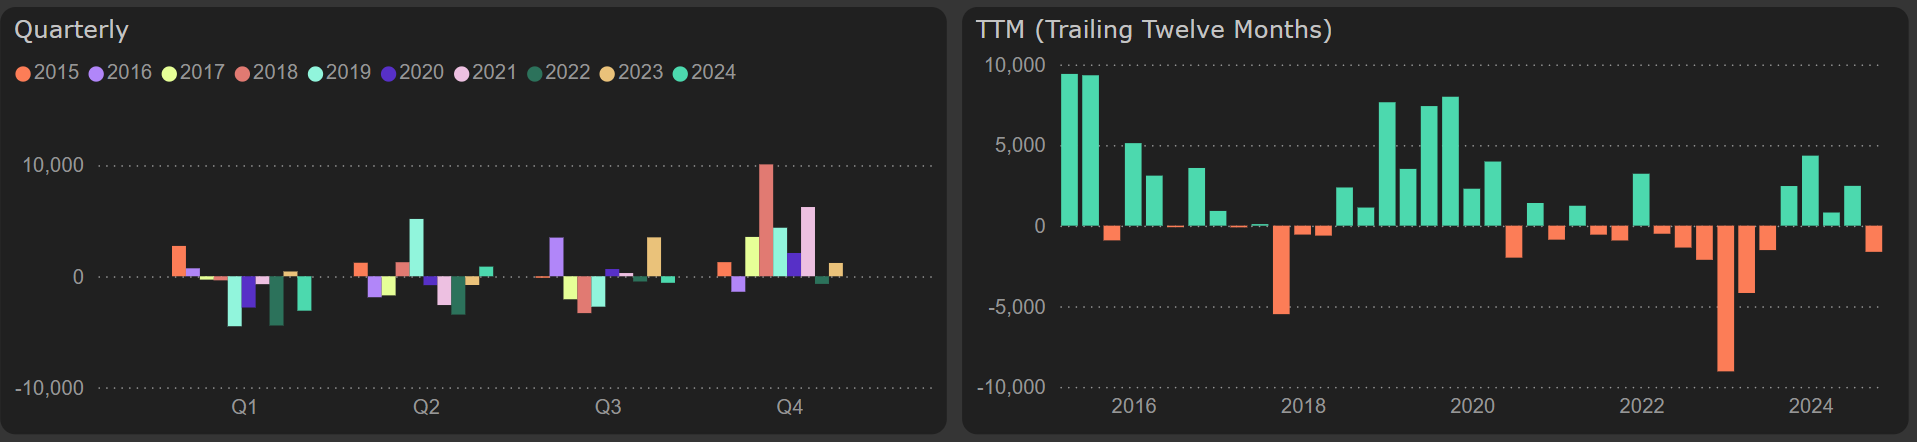The image size is (1917, 442).
Task: Hide the 2017 series in legend
Action: 193,73
